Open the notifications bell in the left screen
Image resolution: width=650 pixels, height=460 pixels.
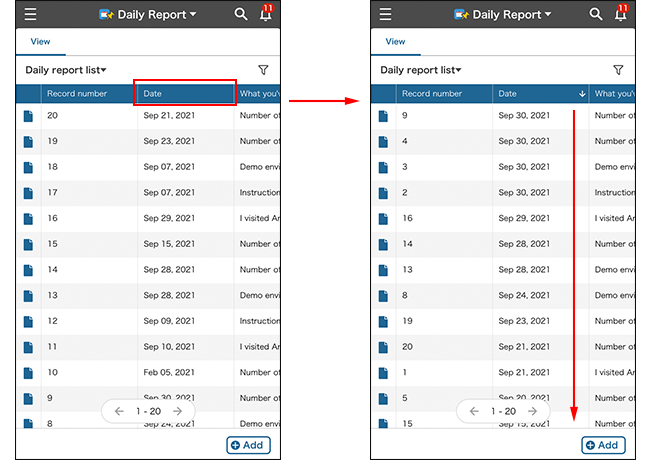coord(265,15)
